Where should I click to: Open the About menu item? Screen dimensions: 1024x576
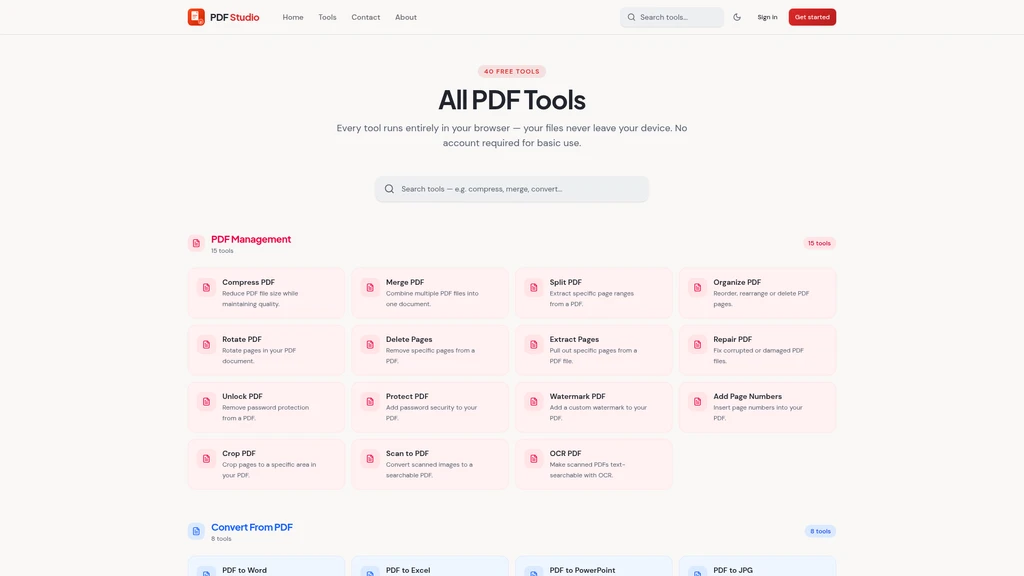click(x=406, y=17)
